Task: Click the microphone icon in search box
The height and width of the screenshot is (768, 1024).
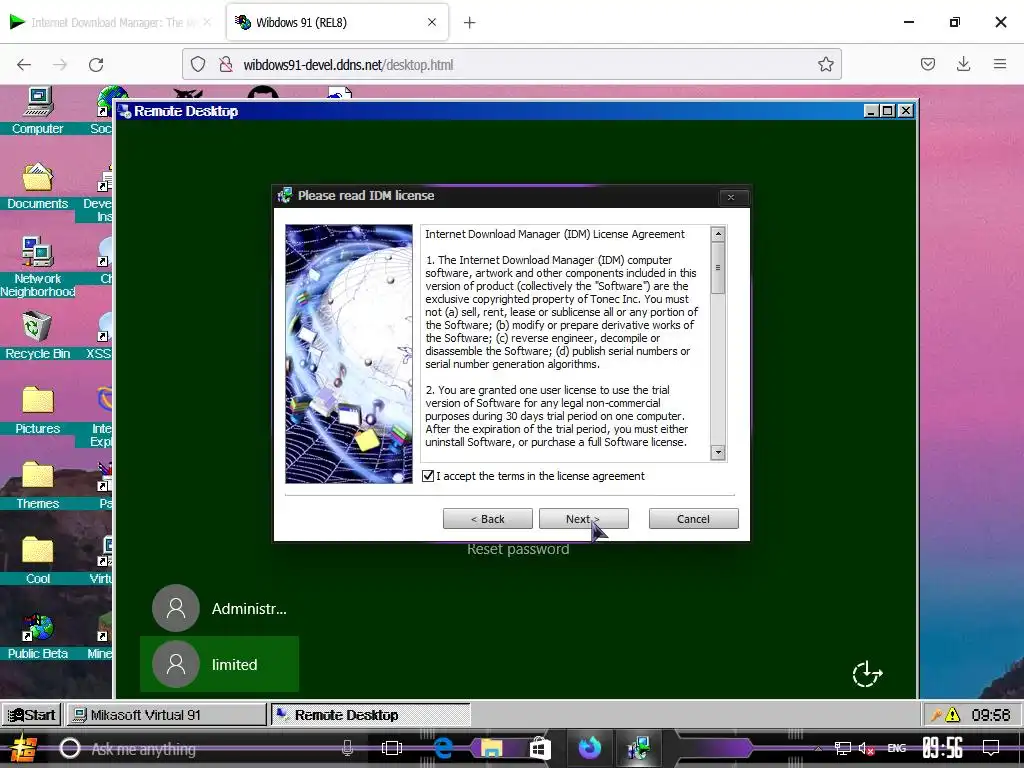Action: click(347, 748)
